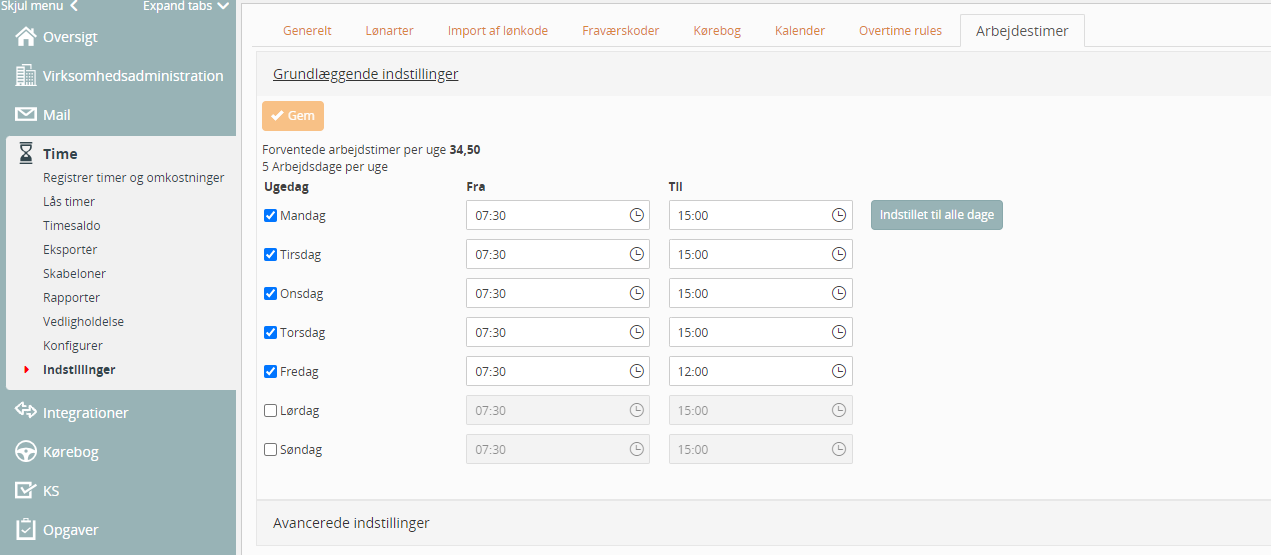Click the Onsdag Til time field

pos(750,293)
